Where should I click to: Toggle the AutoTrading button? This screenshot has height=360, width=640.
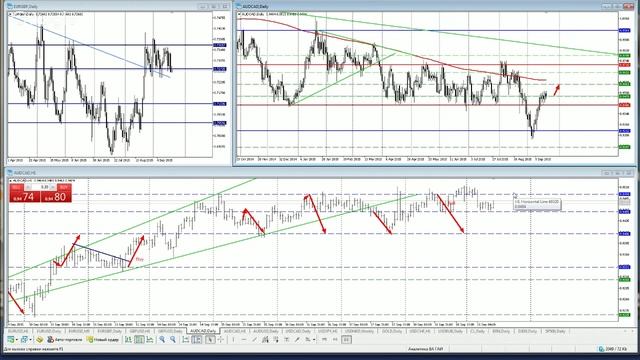64,340
